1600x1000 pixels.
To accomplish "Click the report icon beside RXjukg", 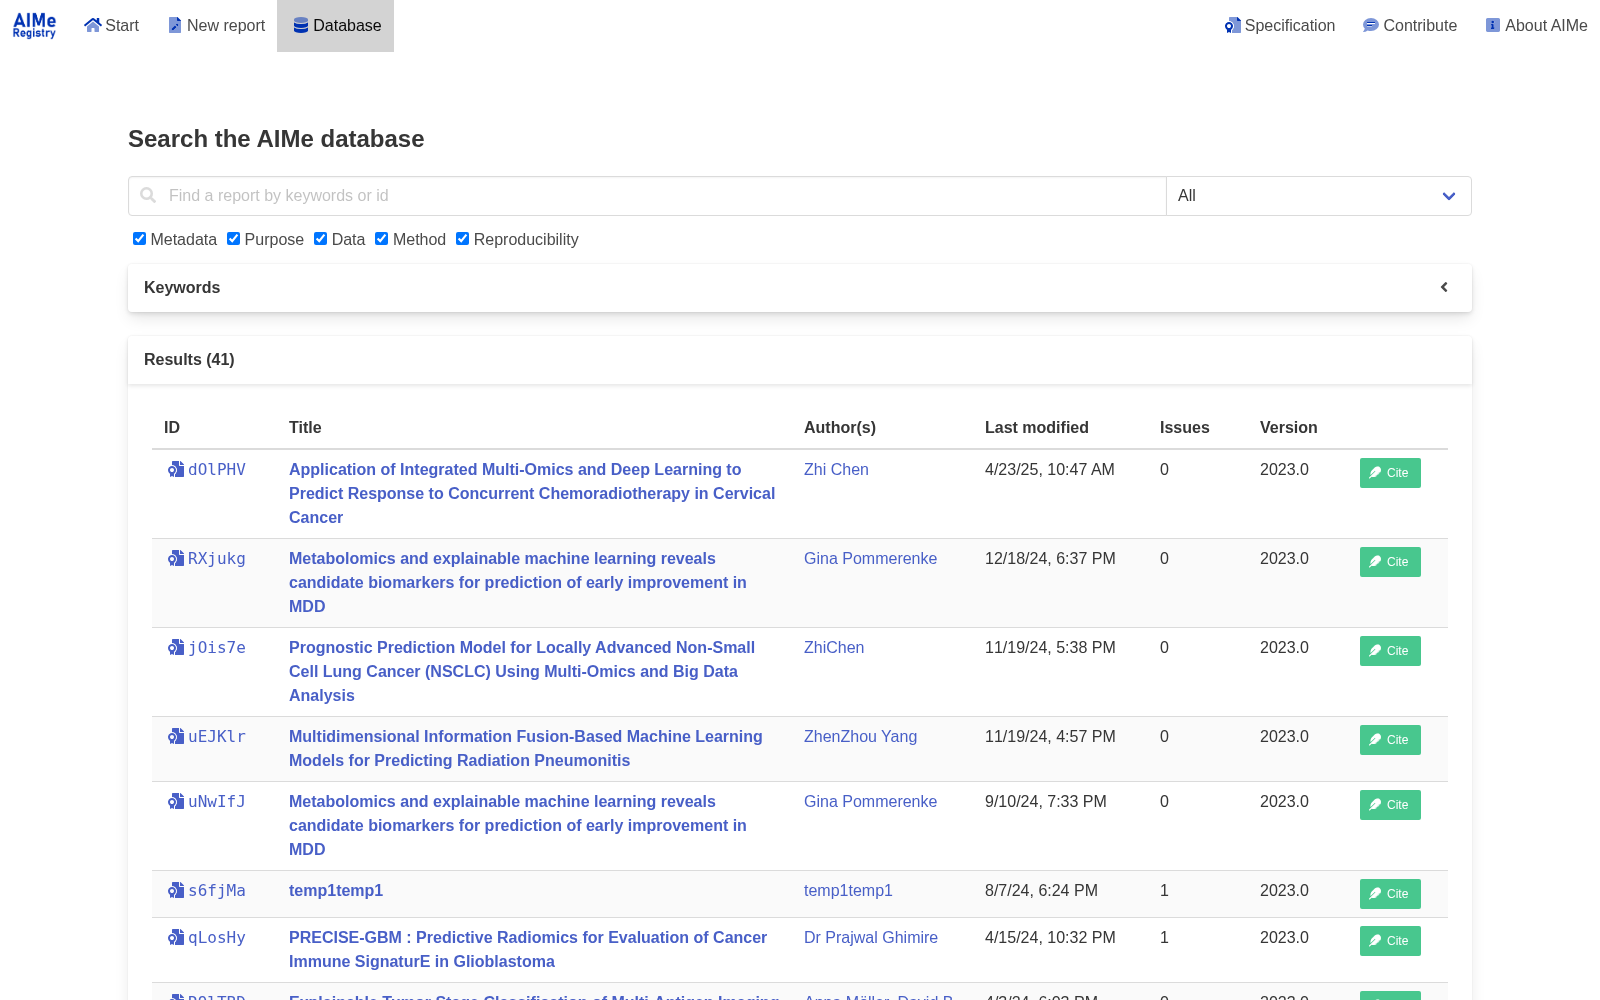I will (176, 558).
